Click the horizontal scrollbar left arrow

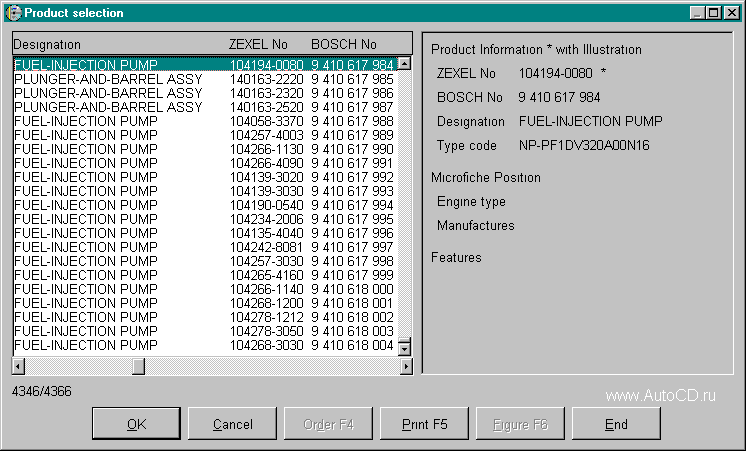[19, 366]
